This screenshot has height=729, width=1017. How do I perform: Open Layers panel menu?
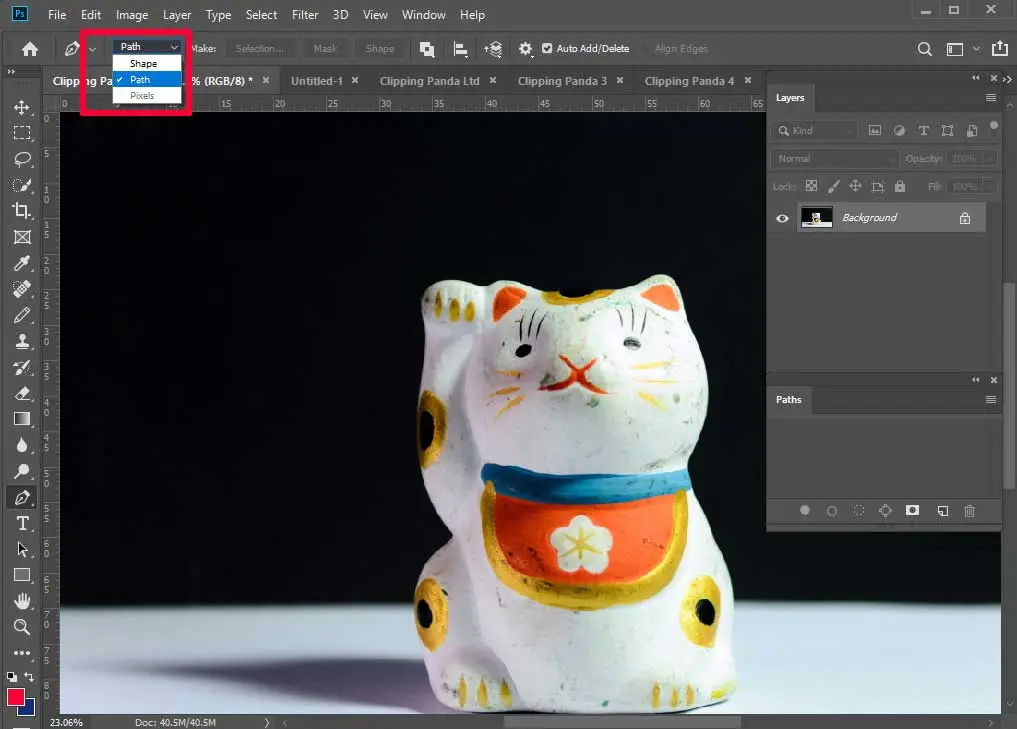[990, 98]
